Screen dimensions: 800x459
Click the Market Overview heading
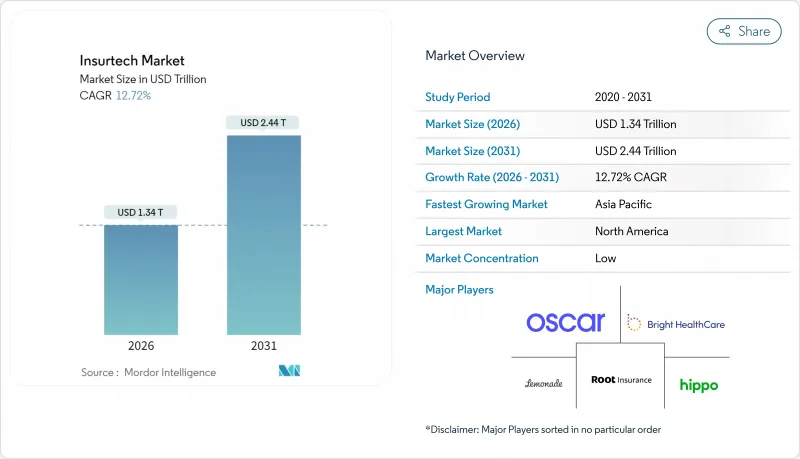coord(475,56)
